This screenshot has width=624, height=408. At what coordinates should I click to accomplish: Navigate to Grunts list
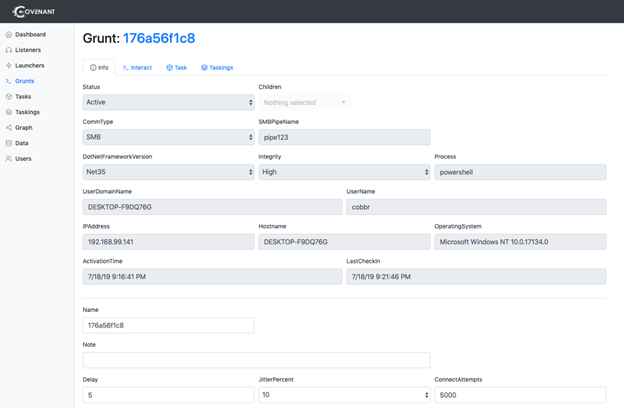click(x=25, y=81)
